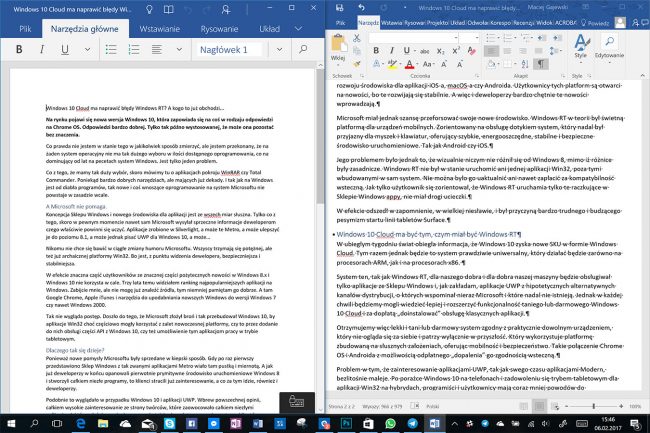Screen dimensions: 650x433
Task: Collapse the desktop Word ribbon arrow
Action: pos(642,75)
